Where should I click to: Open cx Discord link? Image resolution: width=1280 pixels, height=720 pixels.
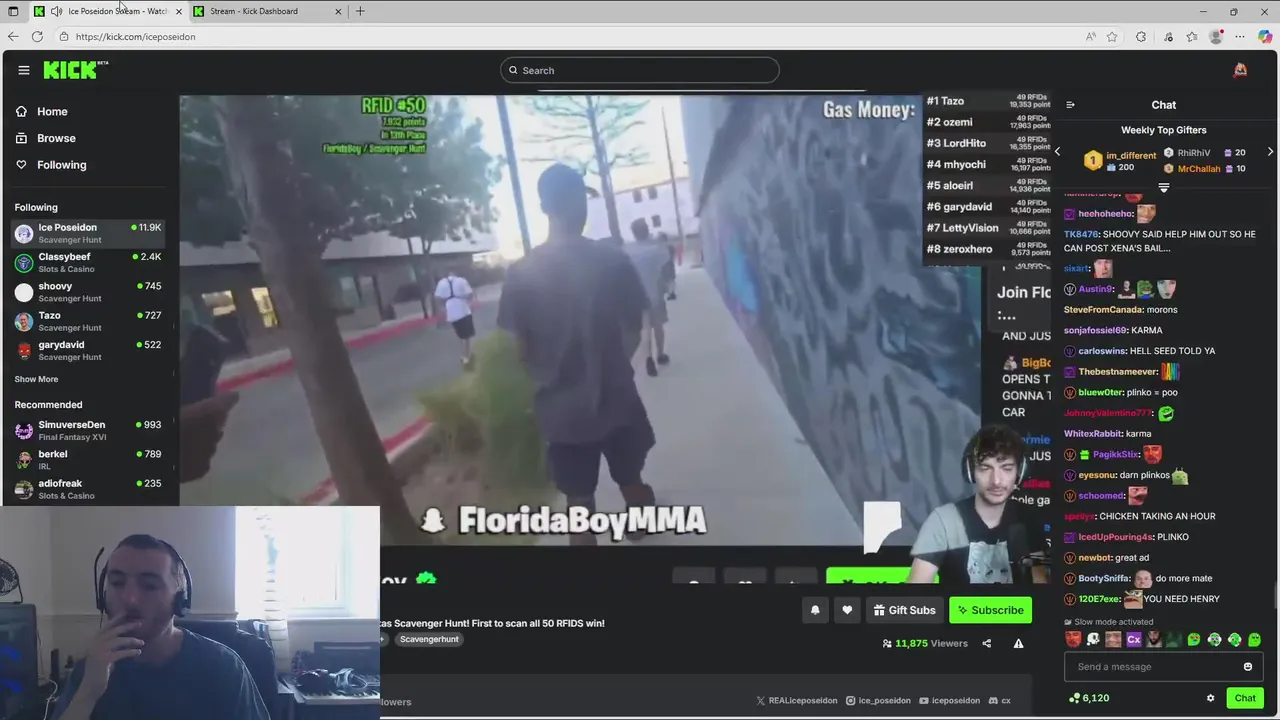pos(1000,701)
